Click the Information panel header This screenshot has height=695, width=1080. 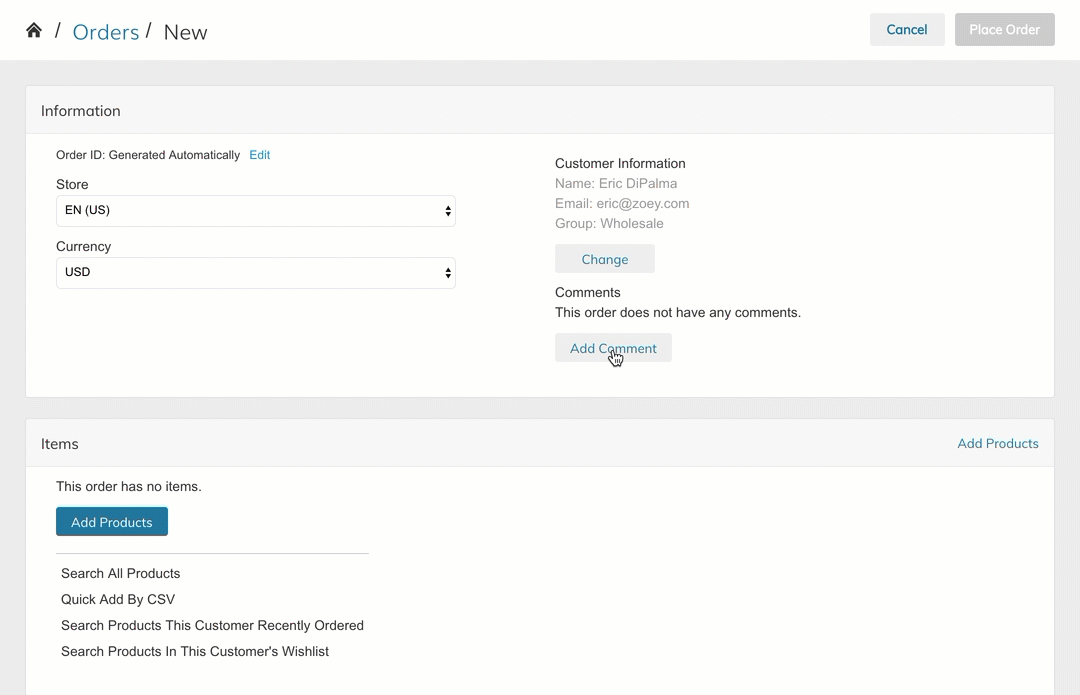click(81, 111)
